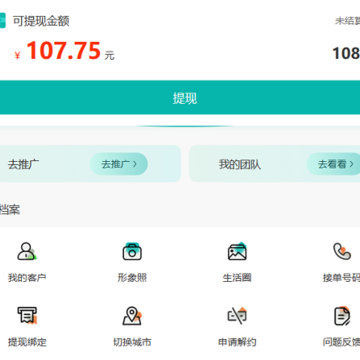Open the 提现绑定 receipt icon

point(27,316)
